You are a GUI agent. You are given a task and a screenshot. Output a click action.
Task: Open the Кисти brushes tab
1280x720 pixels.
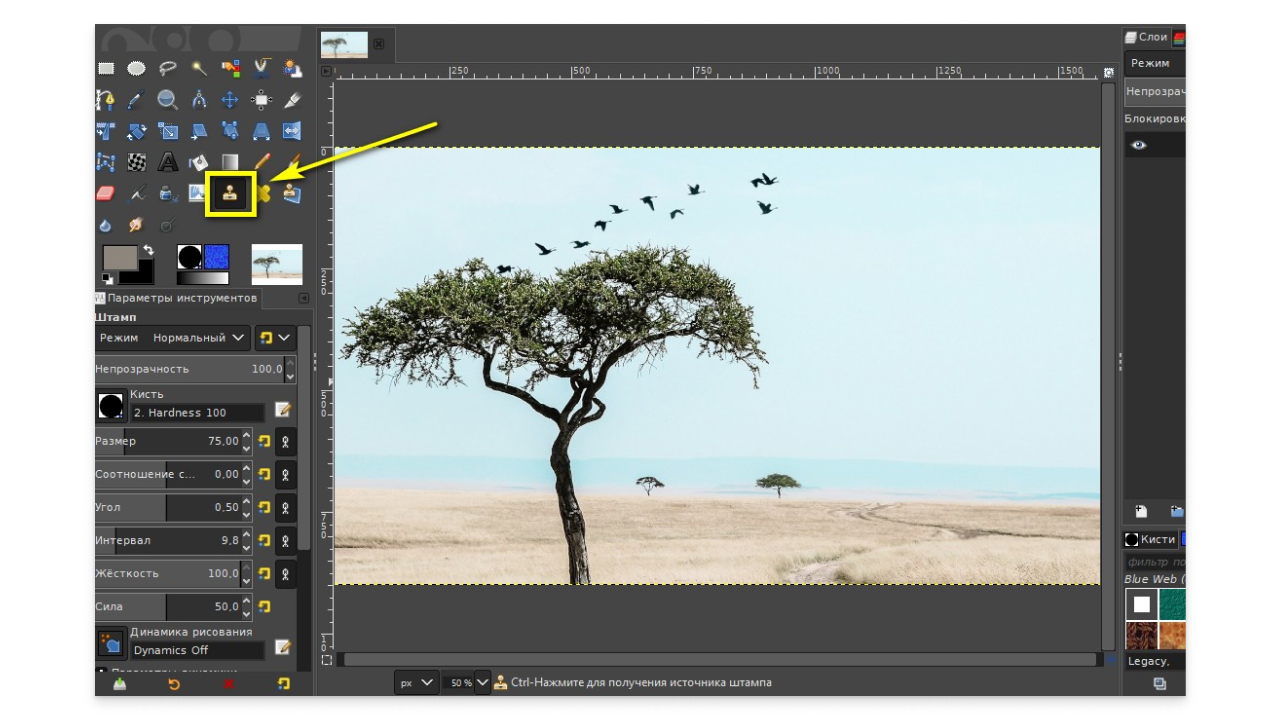click(x=1150, y=539)
